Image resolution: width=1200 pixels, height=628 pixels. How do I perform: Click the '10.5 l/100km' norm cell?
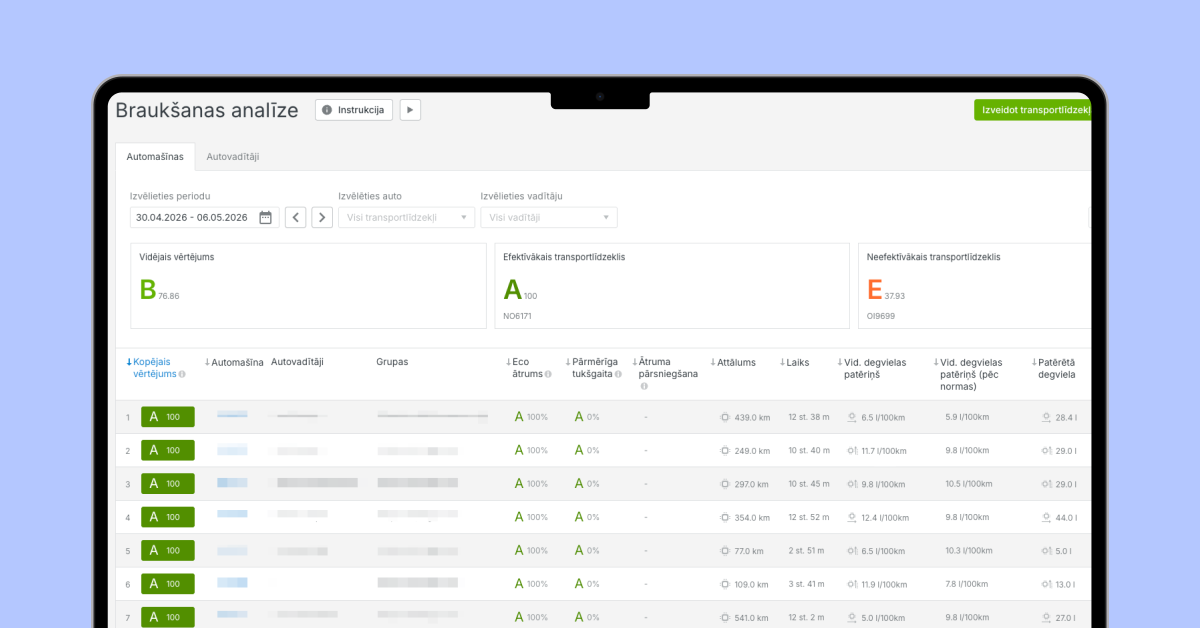pos(967,484)
